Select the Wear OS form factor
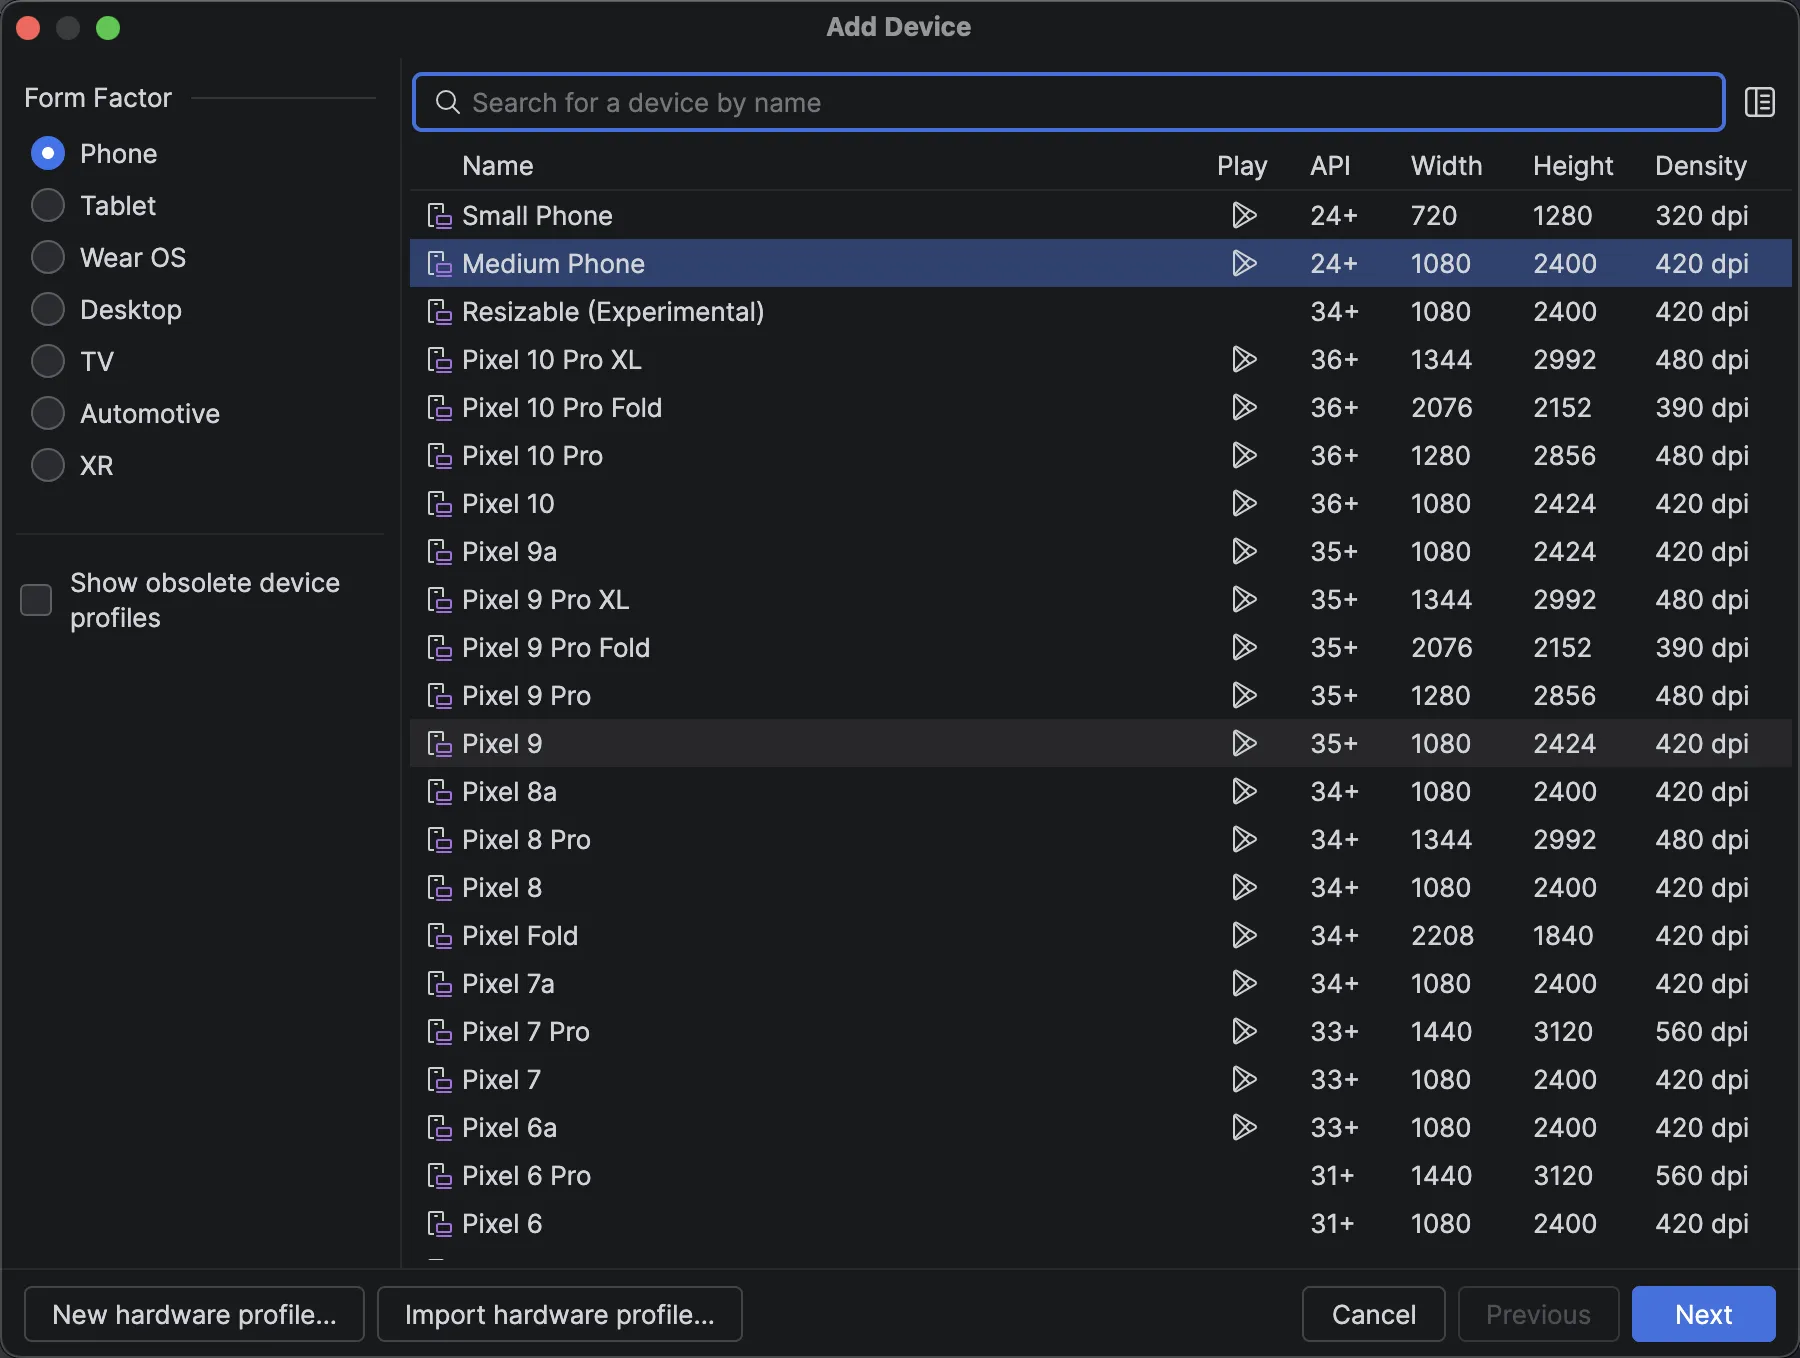Screen dimensions: 1800x1358 [x=48, y=257]
